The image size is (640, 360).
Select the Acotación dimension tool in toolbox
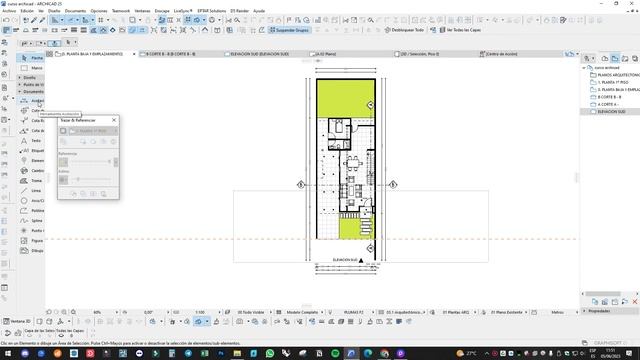[x=31, y=100]
